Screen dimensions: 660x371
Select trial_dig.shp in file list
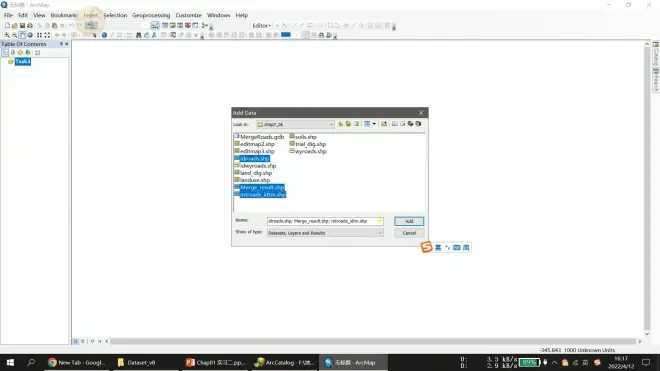(x=308, y=144)
